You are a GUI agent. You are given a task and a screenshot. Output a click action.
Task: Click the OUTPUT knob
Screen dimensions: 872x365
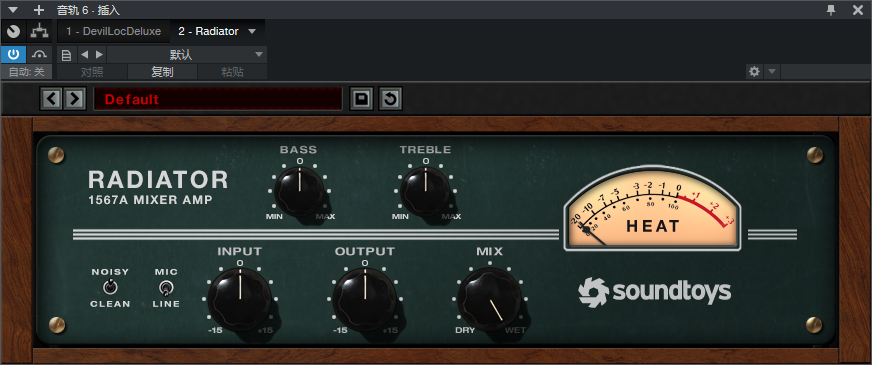point(365,299)
